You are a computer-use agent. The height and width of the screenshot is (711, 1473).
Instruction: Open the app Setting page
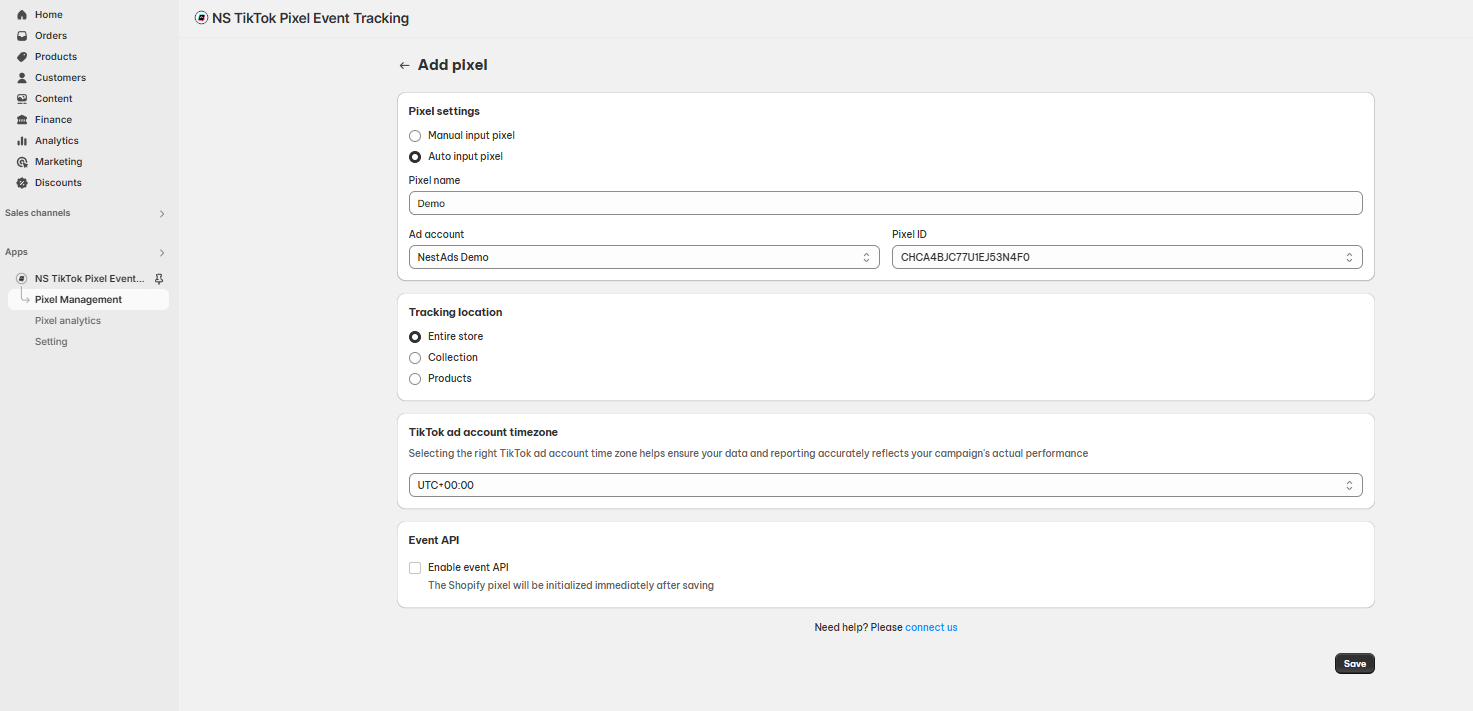click(51, 342)
